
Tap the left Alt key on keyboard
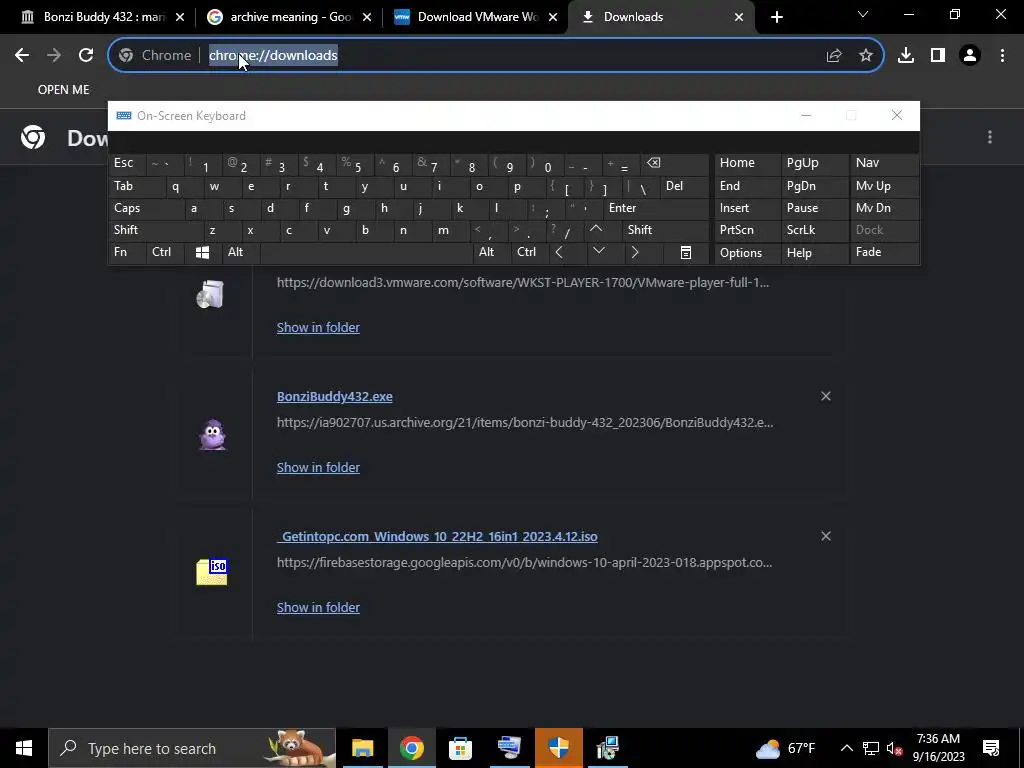click(241, 252)
